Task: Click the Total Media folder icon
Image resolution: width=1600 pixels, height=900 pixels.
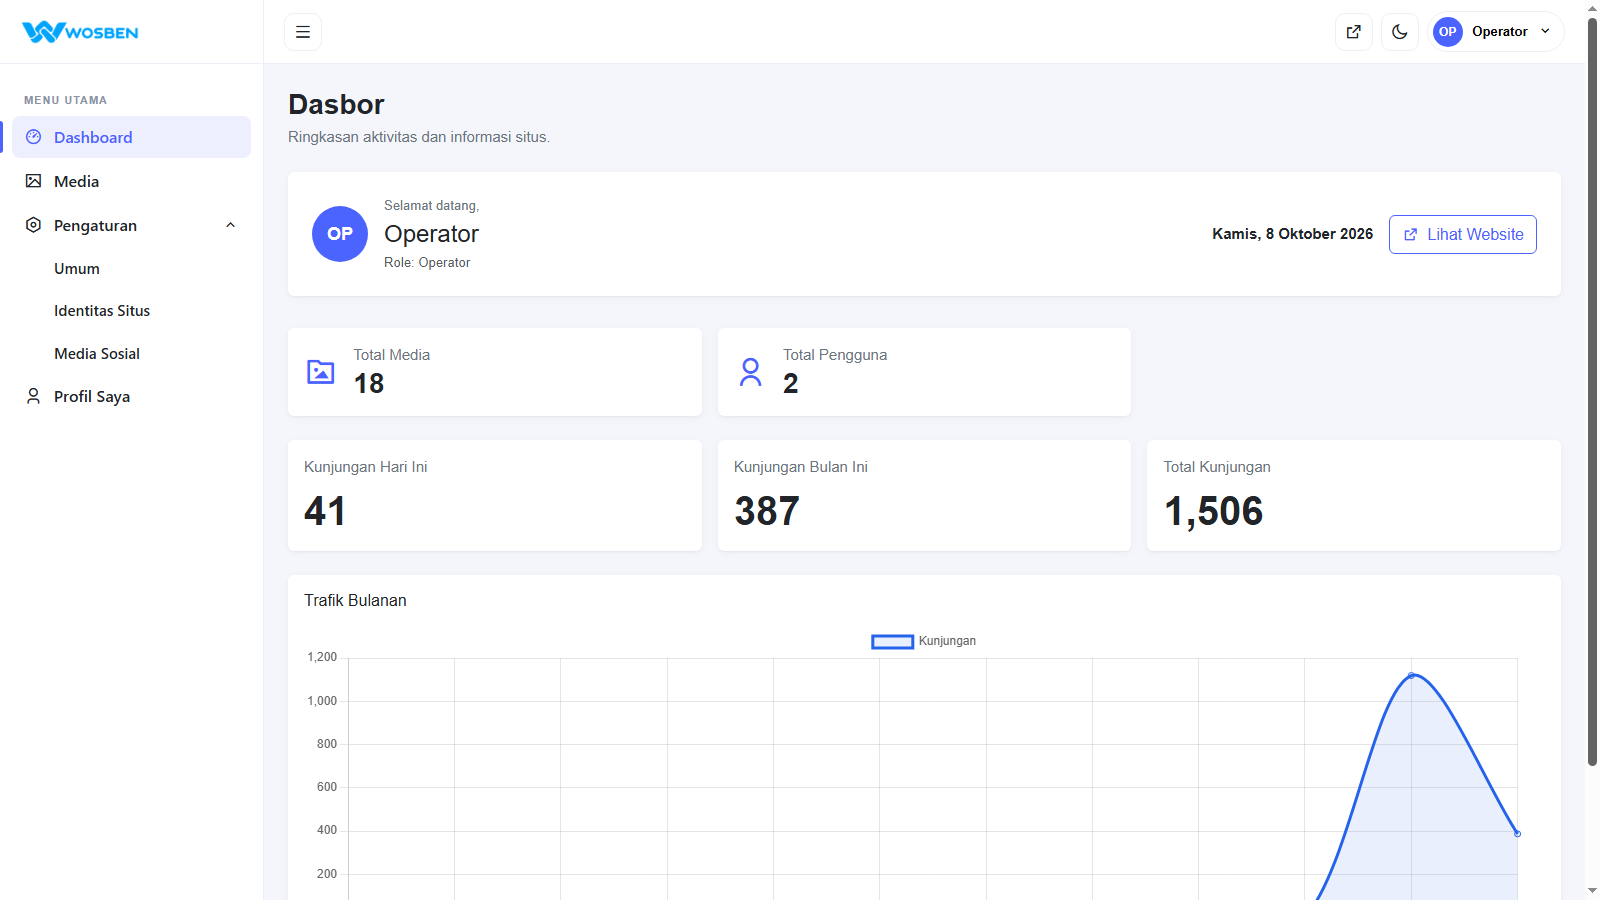Action: (321, 372)
